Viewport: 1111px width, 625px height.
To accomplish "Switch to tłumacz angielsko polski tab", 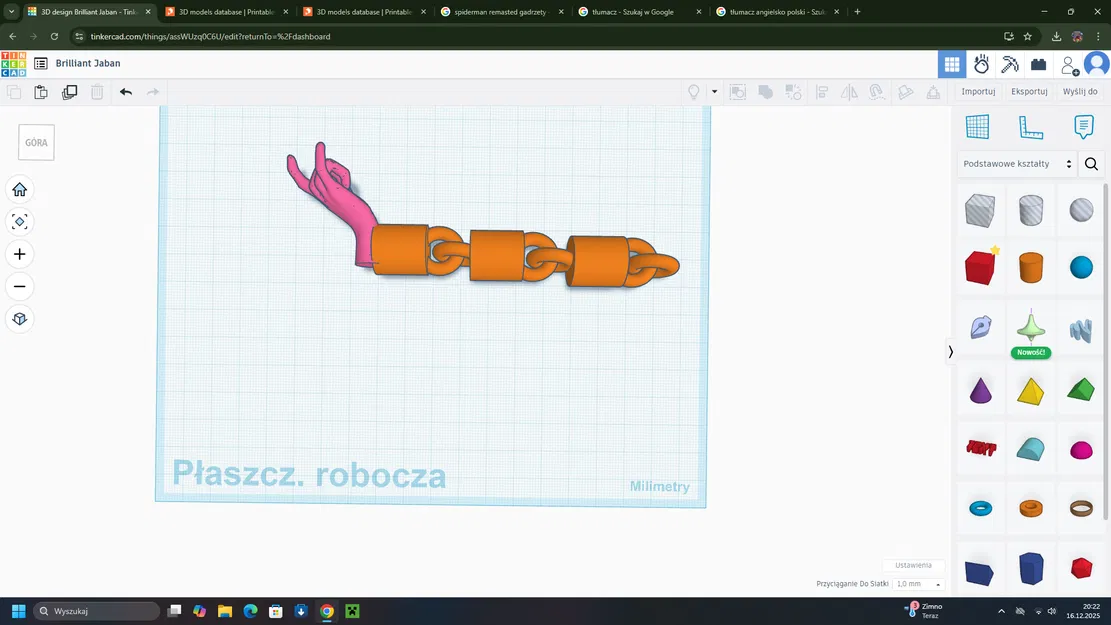I will tap(778, 12).
